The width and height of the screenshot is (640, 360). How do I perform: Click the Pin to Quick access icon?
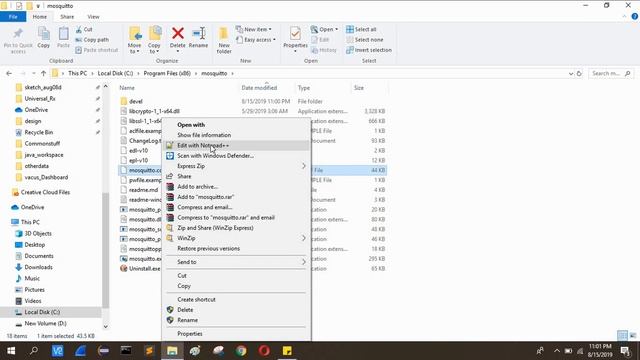(18, 33)
